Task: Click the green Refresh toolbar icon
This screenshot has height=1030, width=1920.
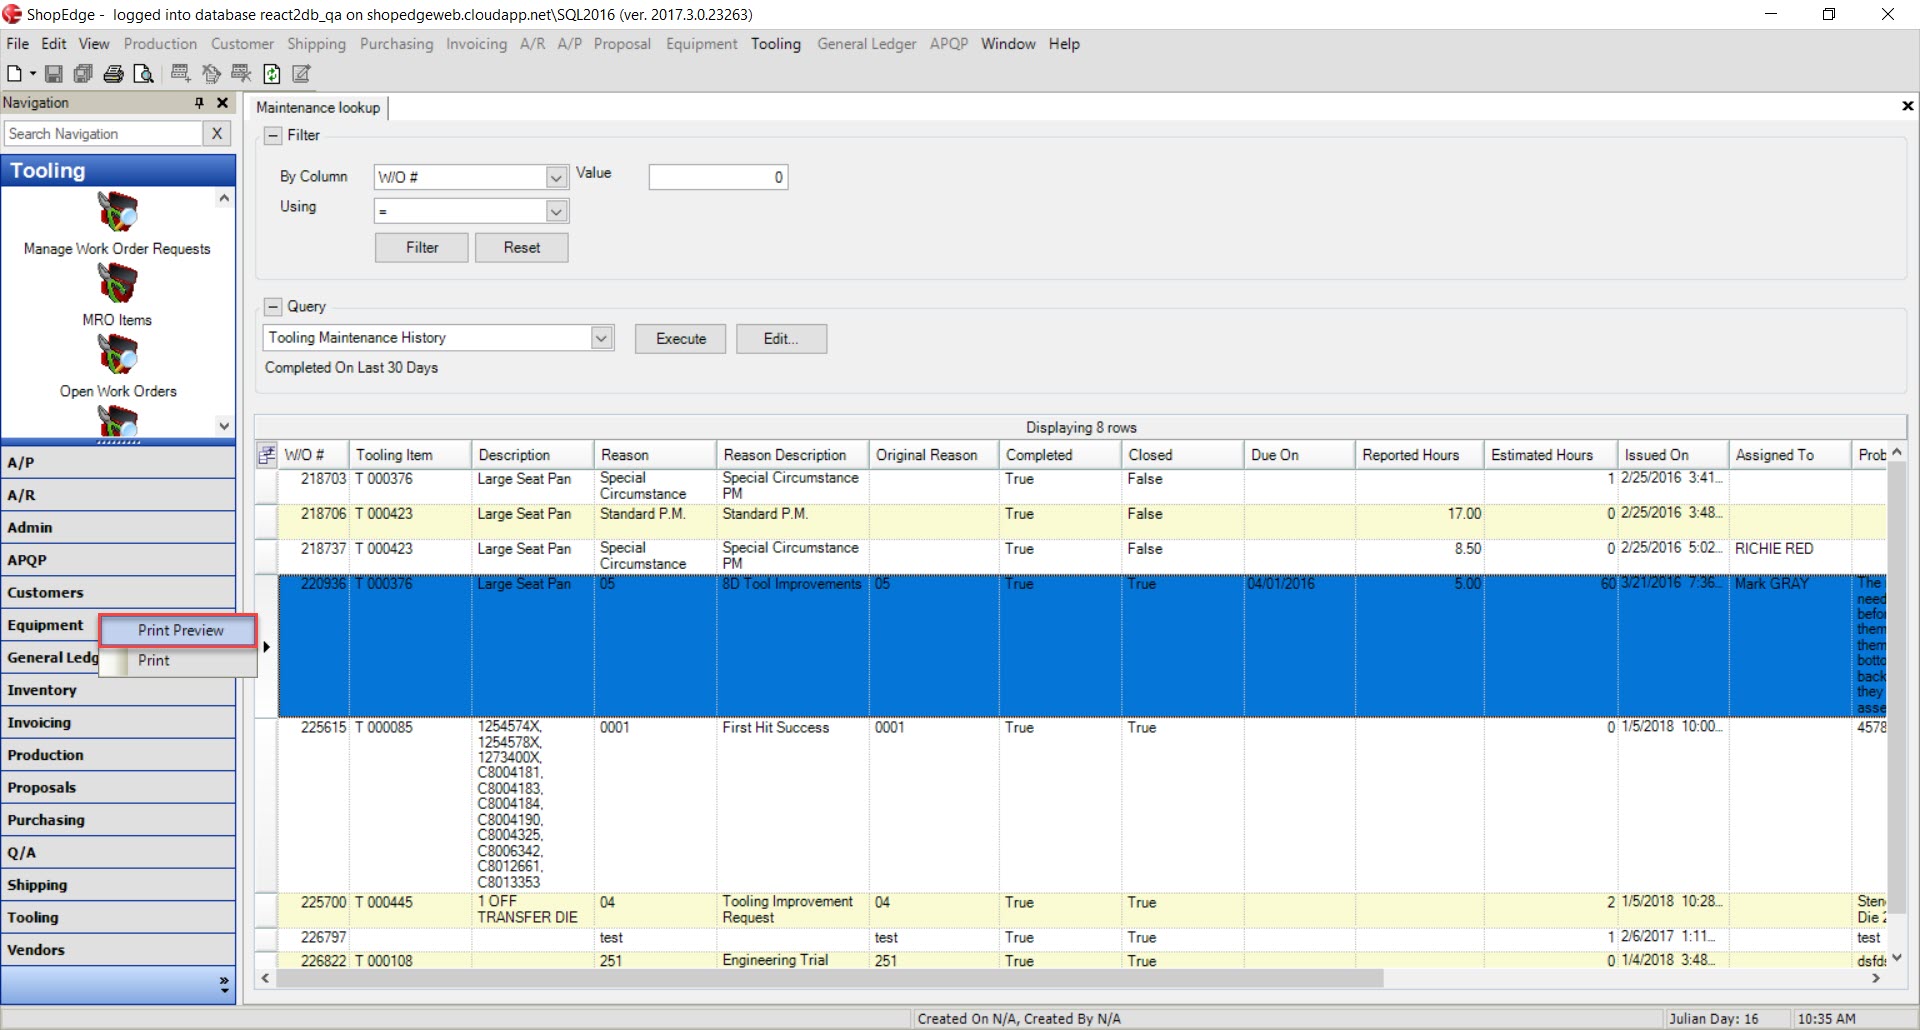Action: (x=271, y=73)
